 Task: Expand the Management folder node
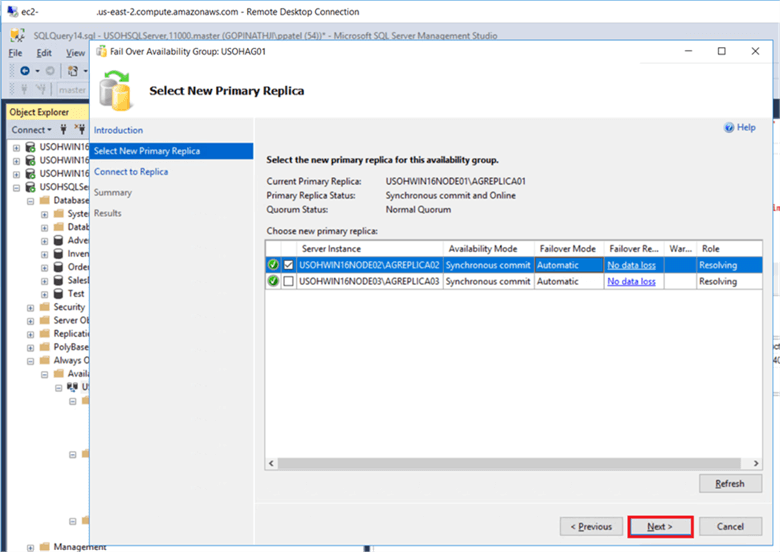pos(30,548)
